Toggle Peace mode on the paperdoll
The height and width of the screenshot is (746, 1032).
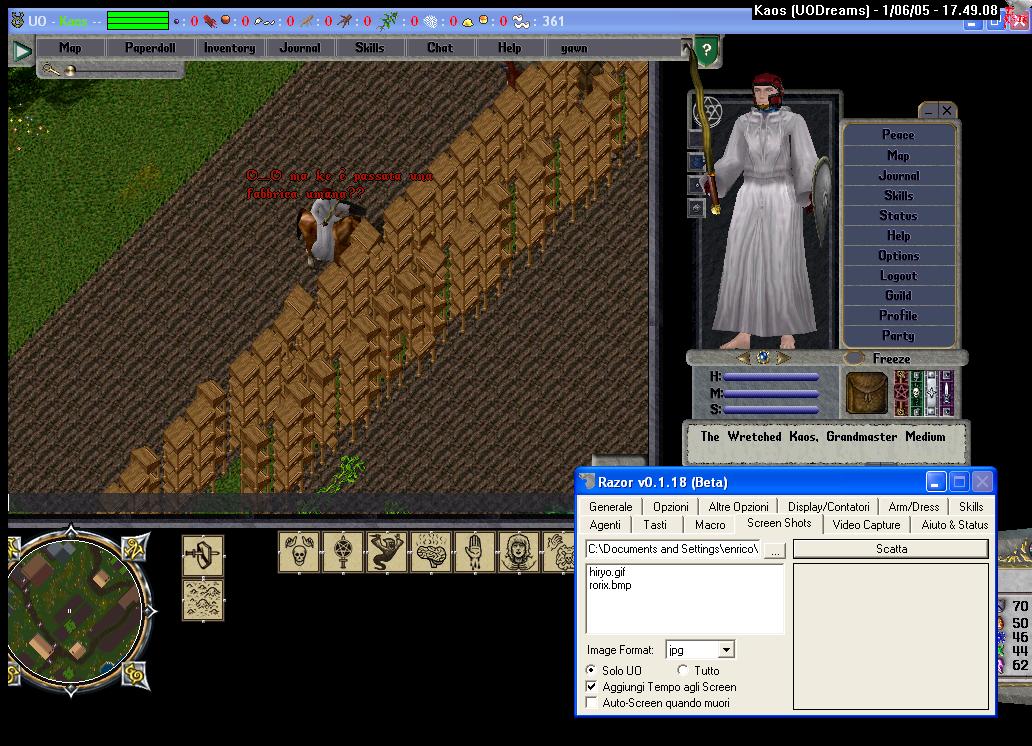pyautogui.click(x=898, y=135)
